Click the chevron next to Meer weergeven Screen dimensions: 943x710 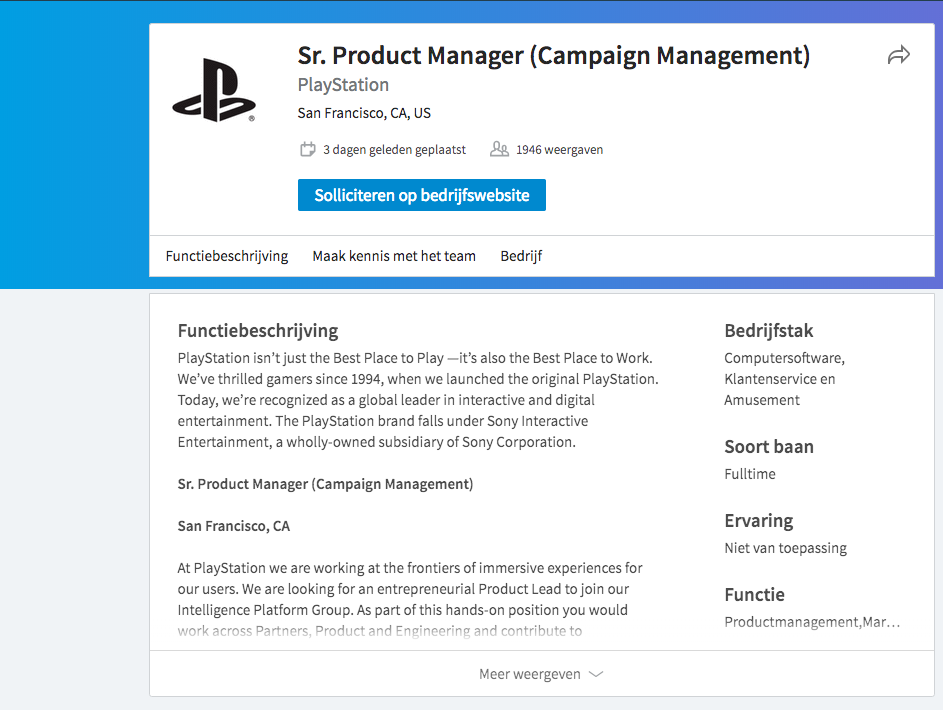596,674
